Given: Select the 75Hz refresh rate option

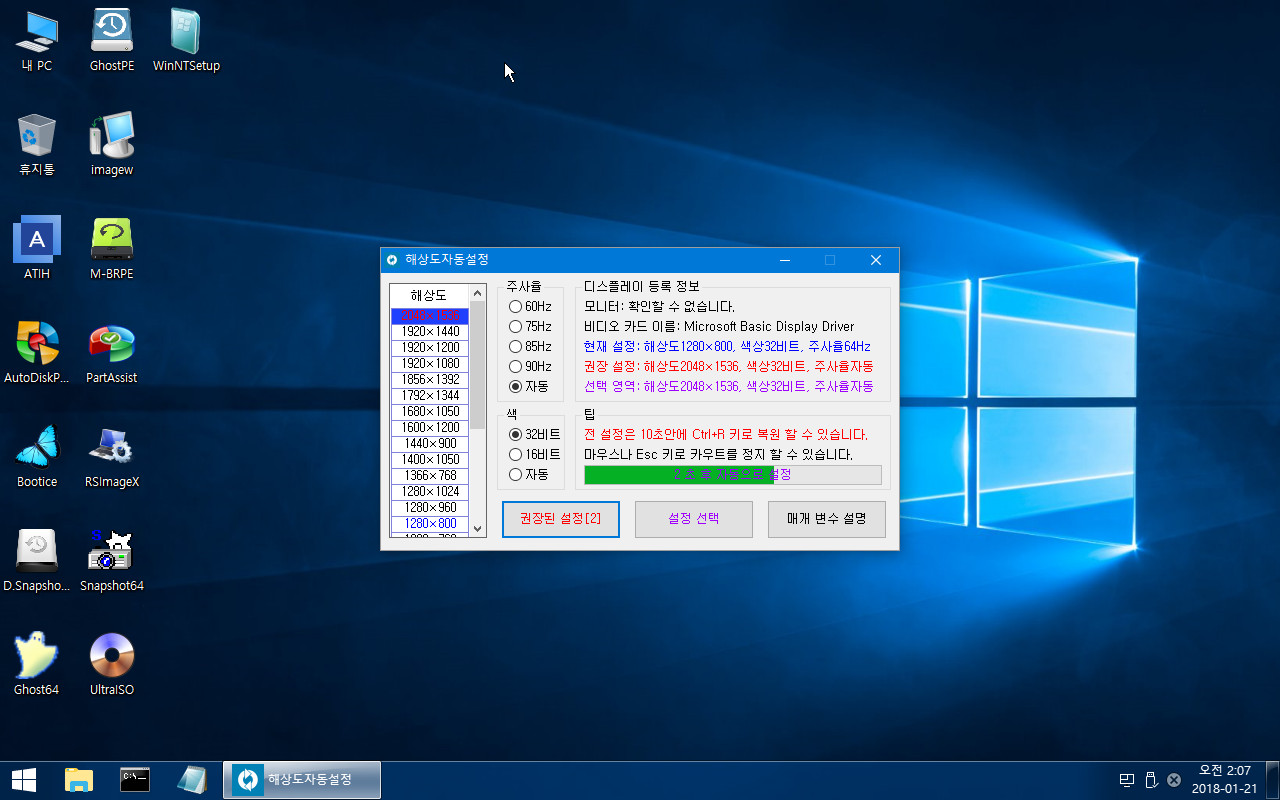Looking at the screenshot, I should (530, 326).
